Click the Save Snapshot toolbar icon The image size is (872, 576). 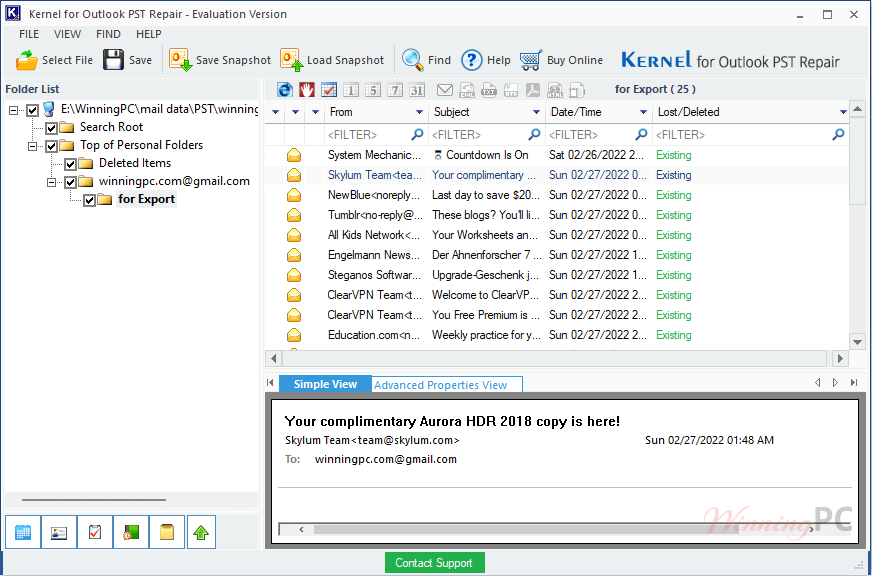181,60
